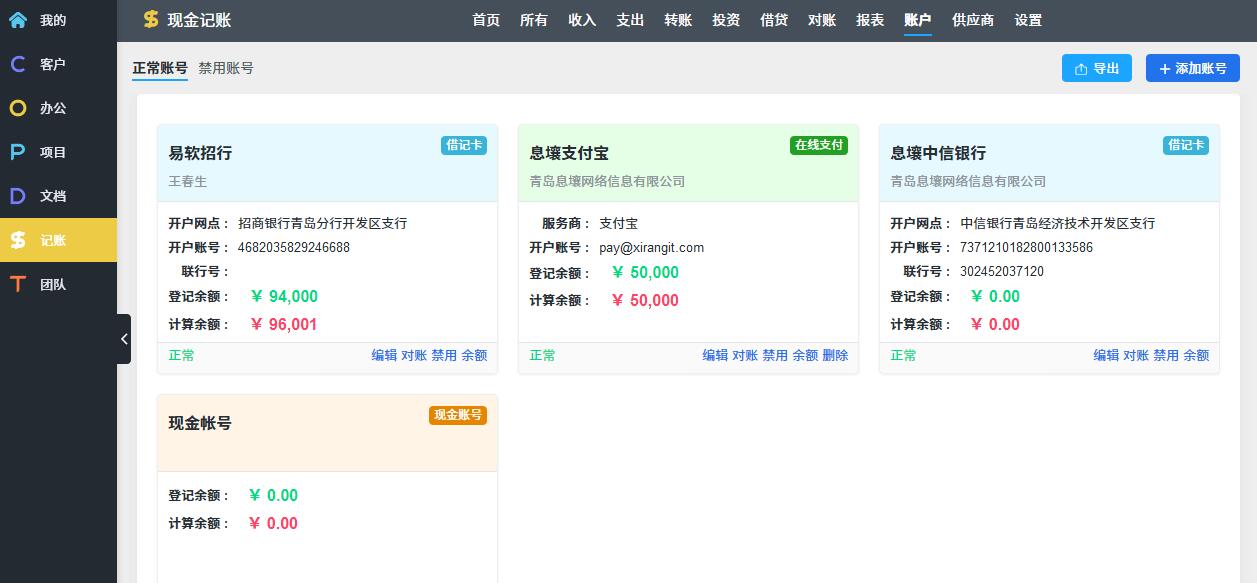Open the 团队 T icon in sidebar
This screenshot has height=583, width=1257.
tap(18, 284)
